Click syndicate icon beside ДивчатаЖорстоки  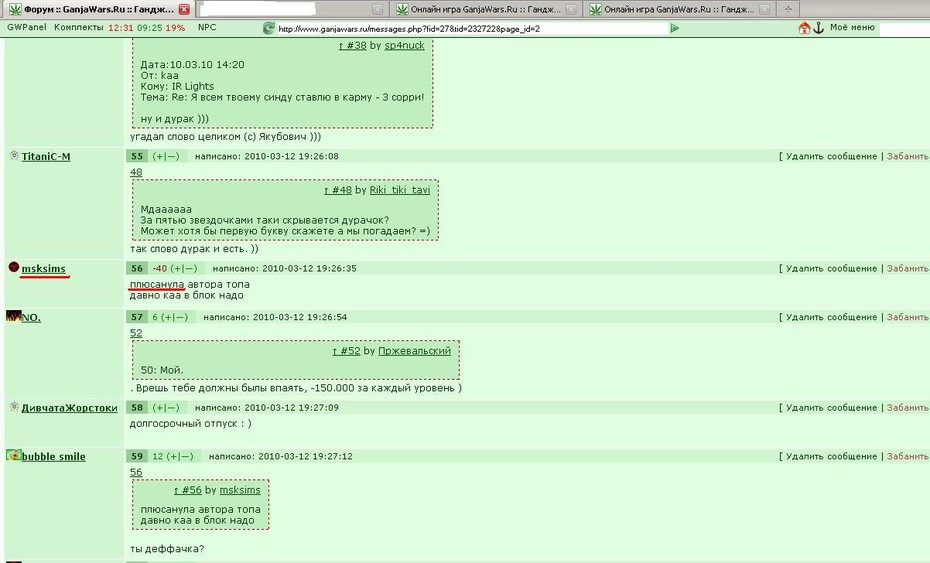14,407
